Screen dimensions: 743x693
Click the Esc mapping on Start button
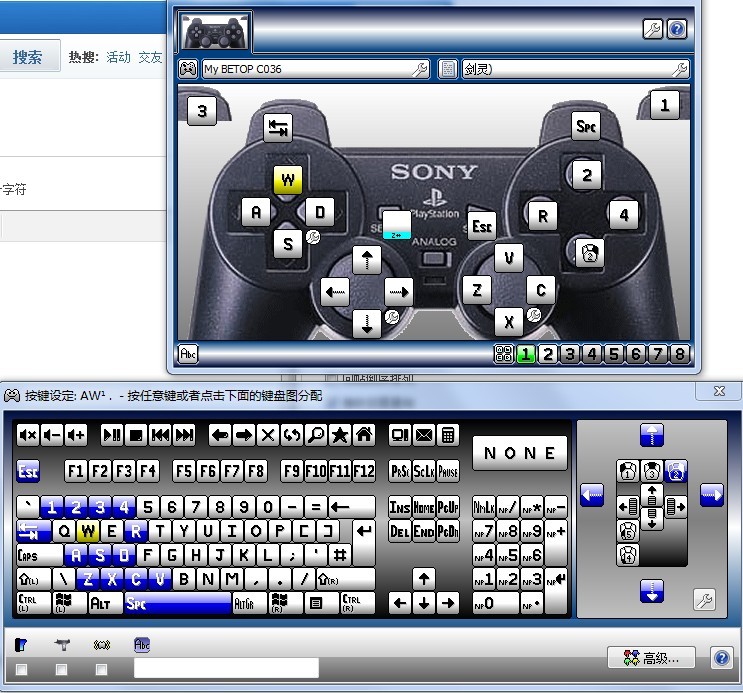(x=482, y=227)
